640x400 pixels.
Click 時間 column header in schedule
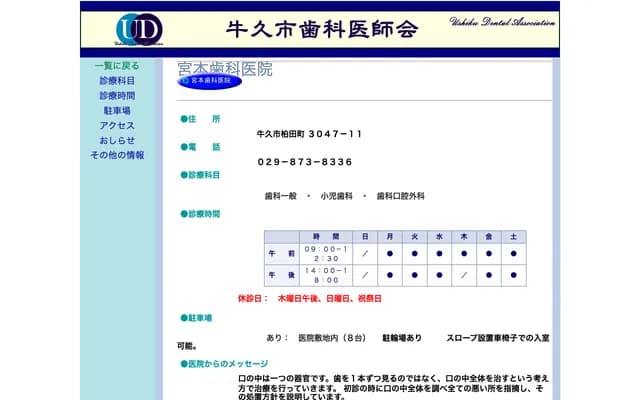[326, 237]
